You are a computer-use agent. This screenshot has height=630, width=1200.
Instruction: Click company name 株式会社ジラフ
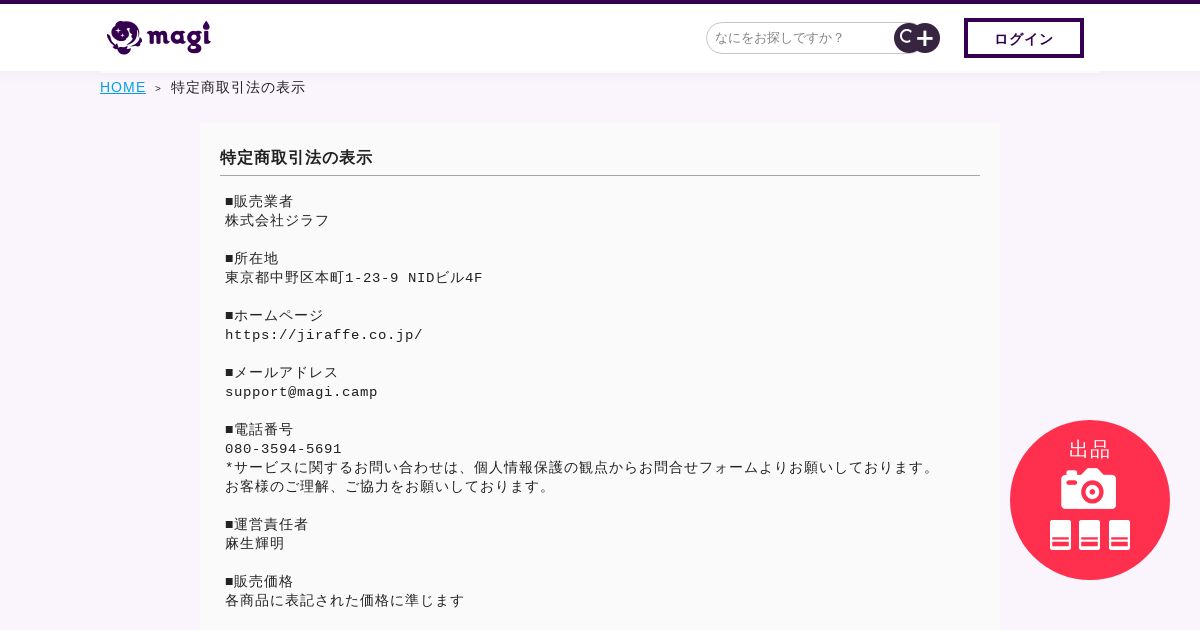pos(277,220)
